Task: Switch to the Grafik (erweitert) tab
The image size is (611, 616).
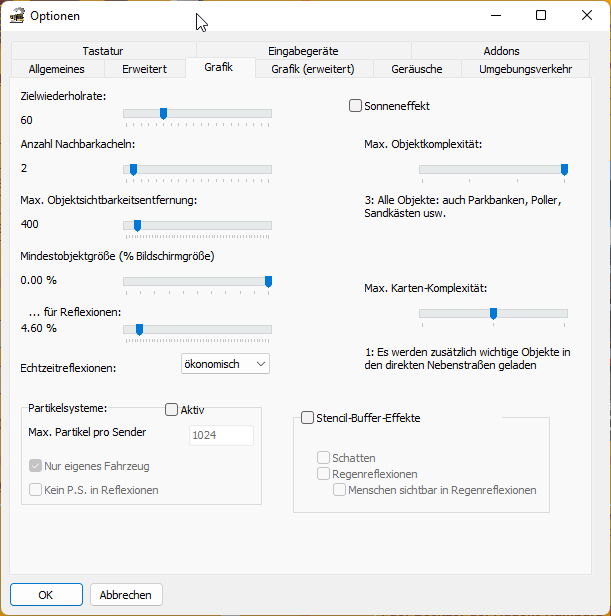Action: click(315, 69)
